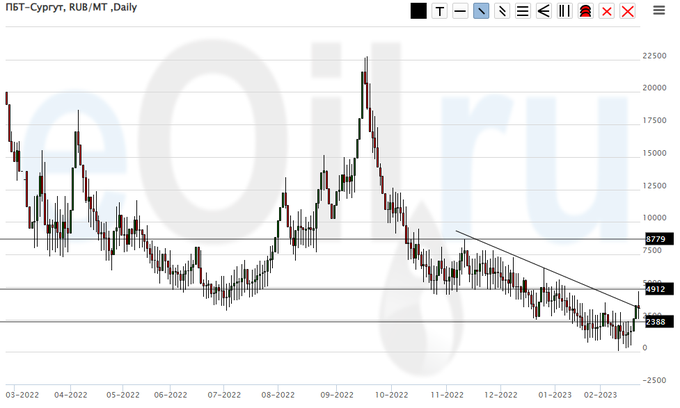Click the larger red X clear icon
The height and width of the screenshot is (408, 680).
pyautogui.click(x=628, y=11)
